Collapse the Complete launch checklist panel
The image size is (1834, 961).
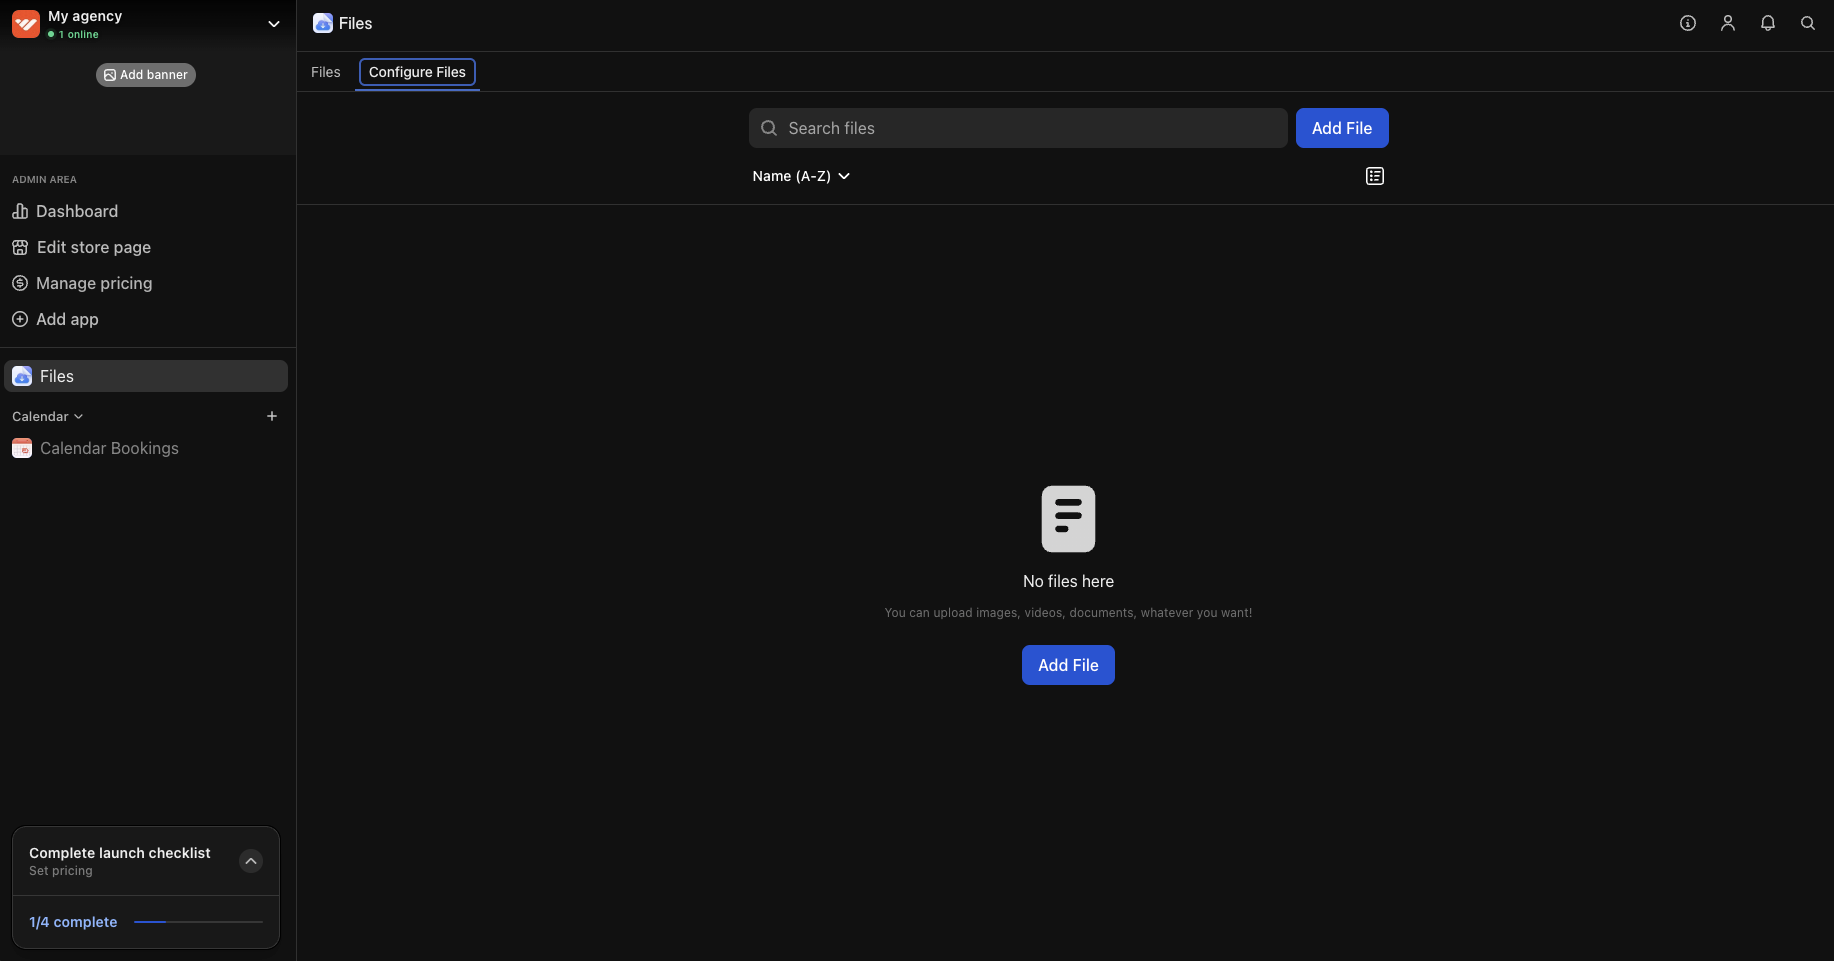pyautogui.click(x=250, y=861)
